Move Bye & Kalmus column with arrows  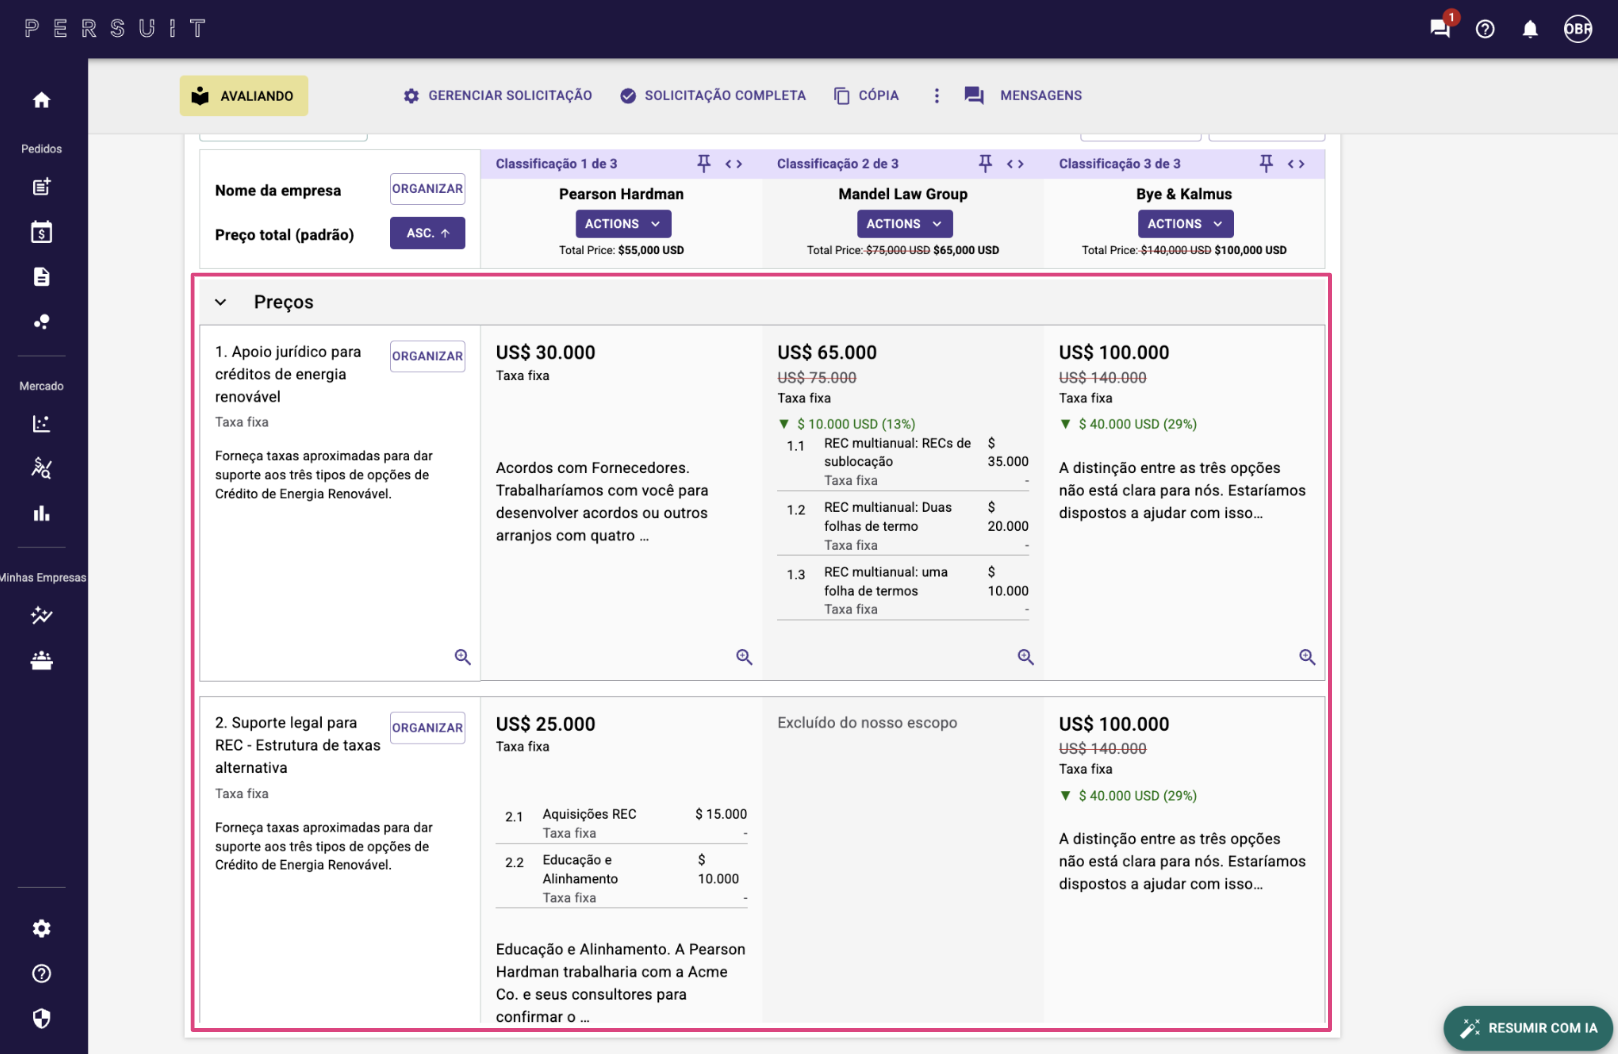click(1296, 164)
